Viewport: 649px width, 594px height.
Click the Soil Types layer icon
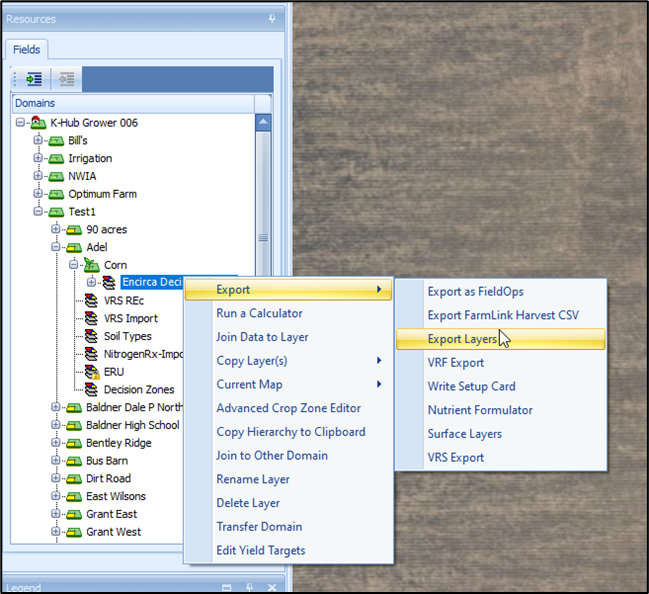[x=91, y=336]
